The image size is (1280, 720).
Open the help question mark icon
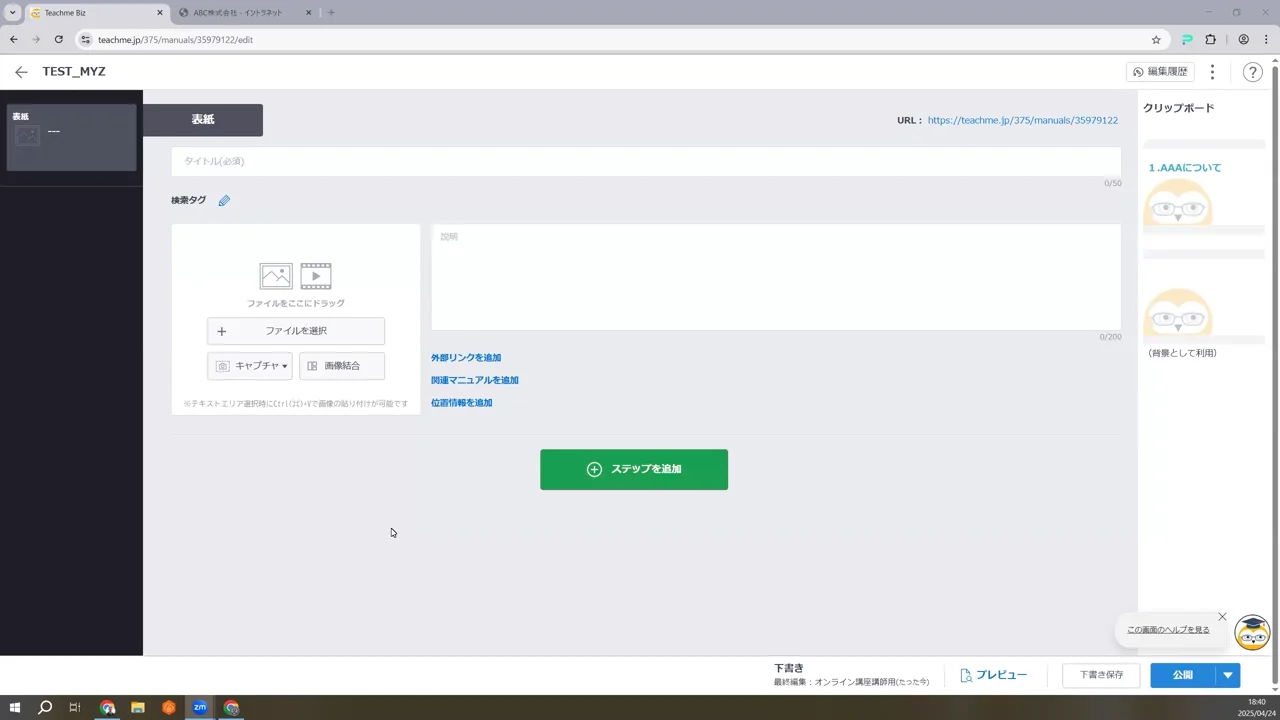coord(1252,72)
